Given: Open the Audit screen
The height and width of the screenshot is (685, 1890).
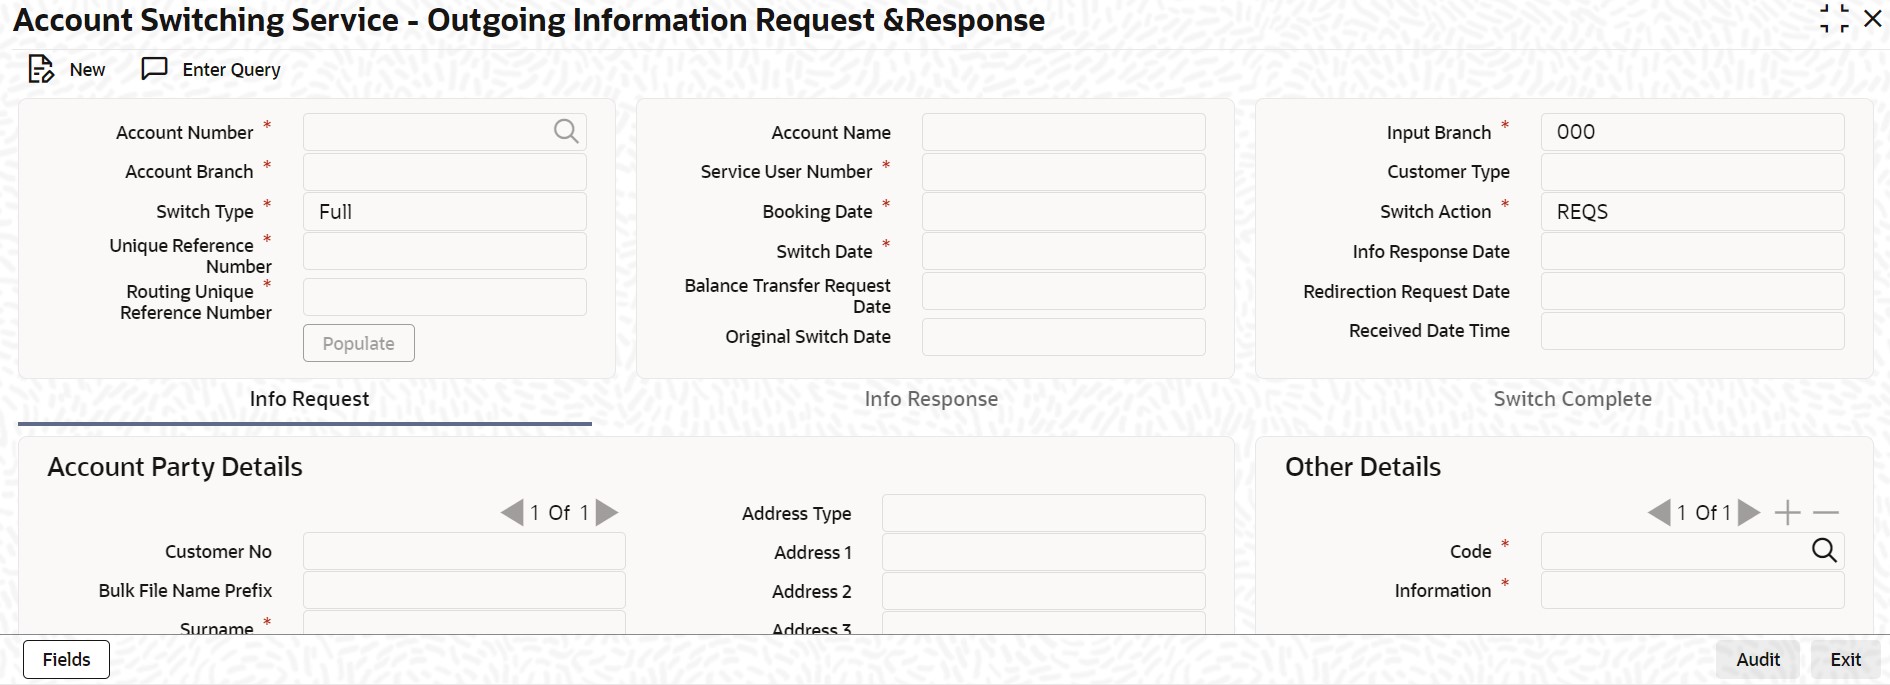Looking at the screenshot, I should [1757, 659].
